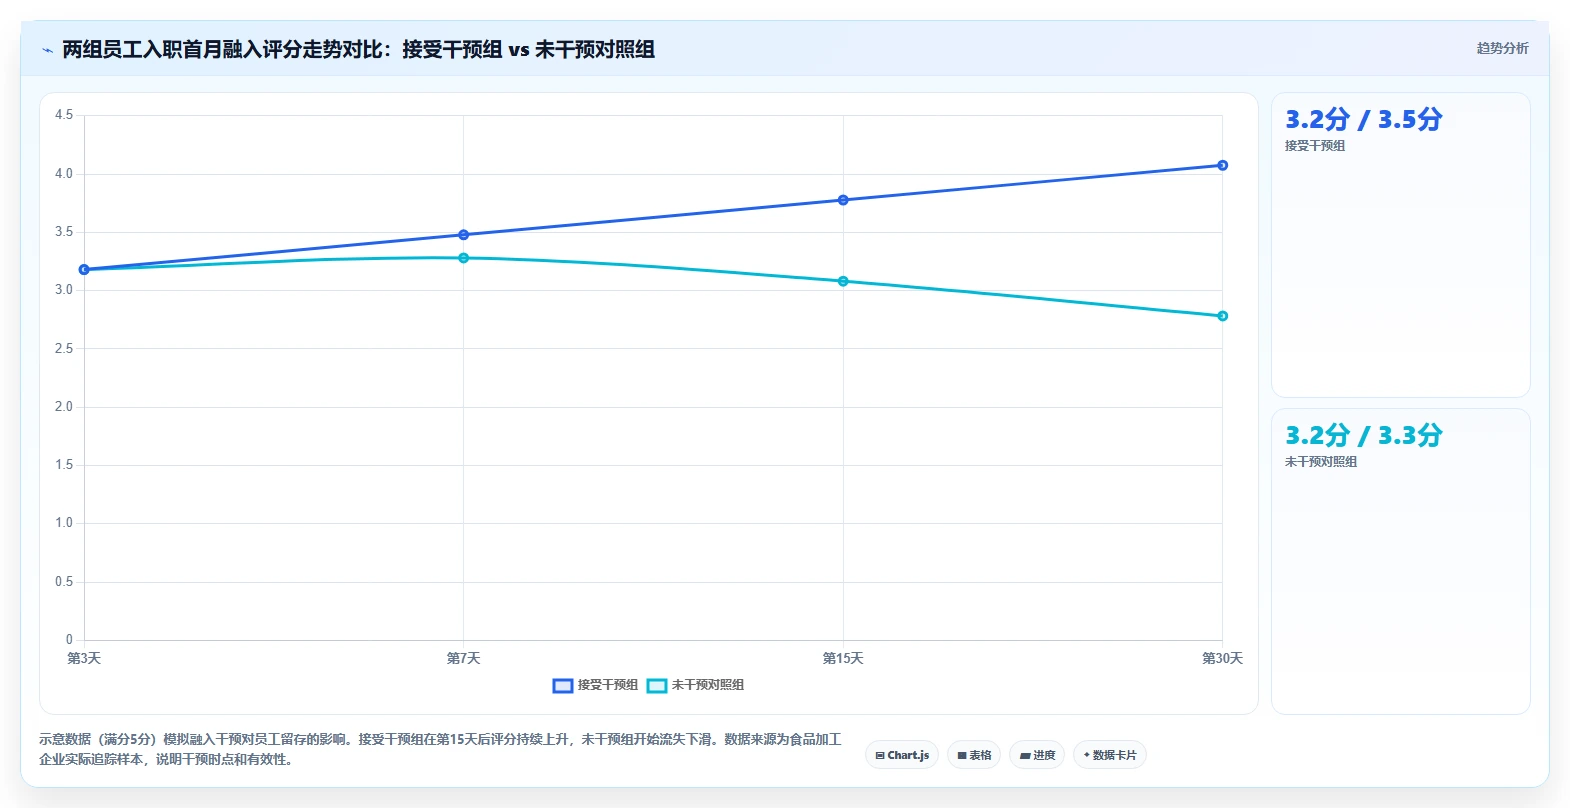The height and width of the screenshot is (808, 1570).
Task: Click the 未干预对照组 data point at 第7天
Action: [x=463, y=258]
